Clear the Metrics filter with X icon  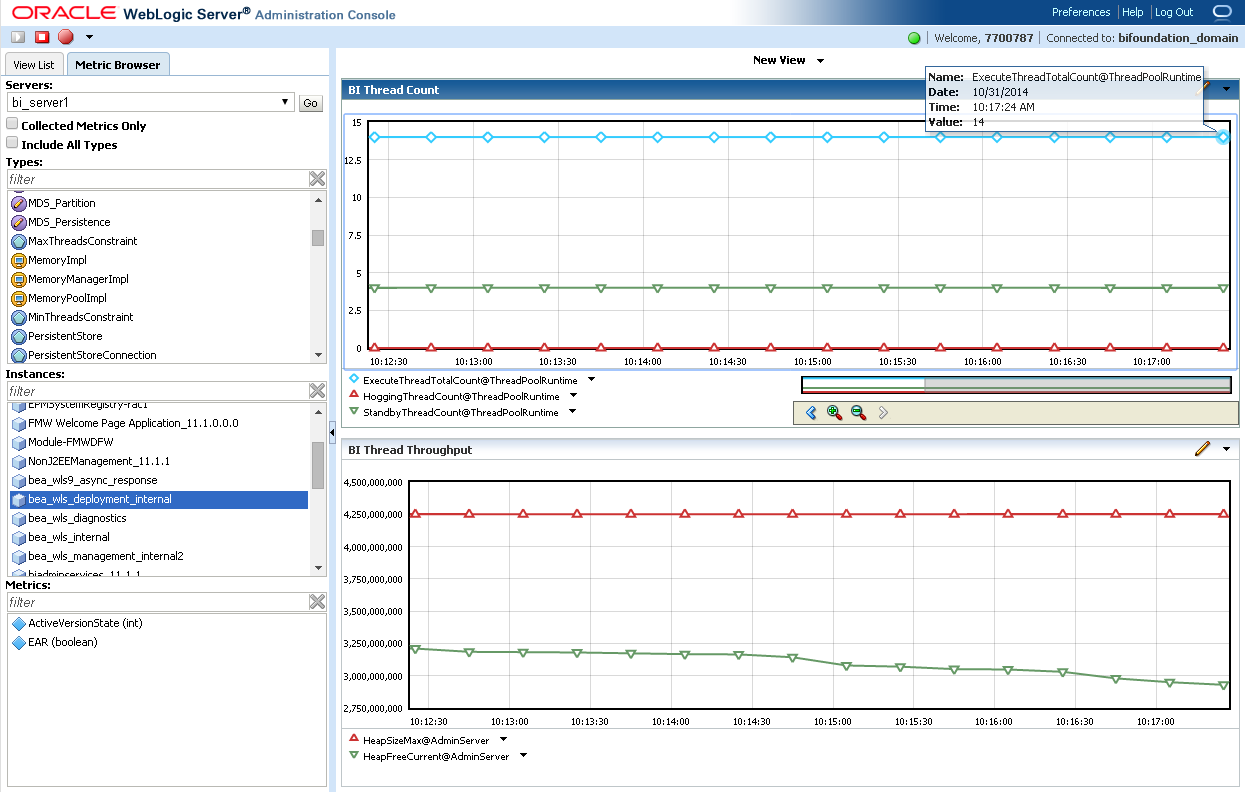[317, 601]
